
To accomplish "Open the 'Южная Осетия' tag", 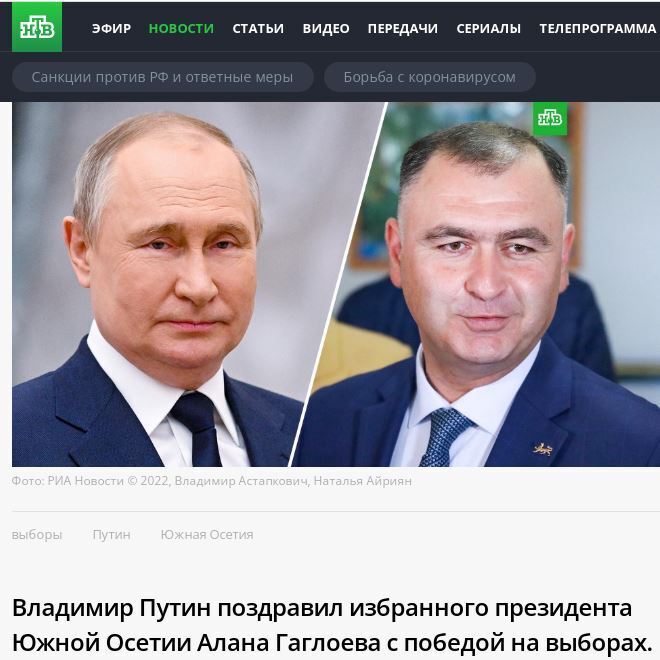I will 207,535.
